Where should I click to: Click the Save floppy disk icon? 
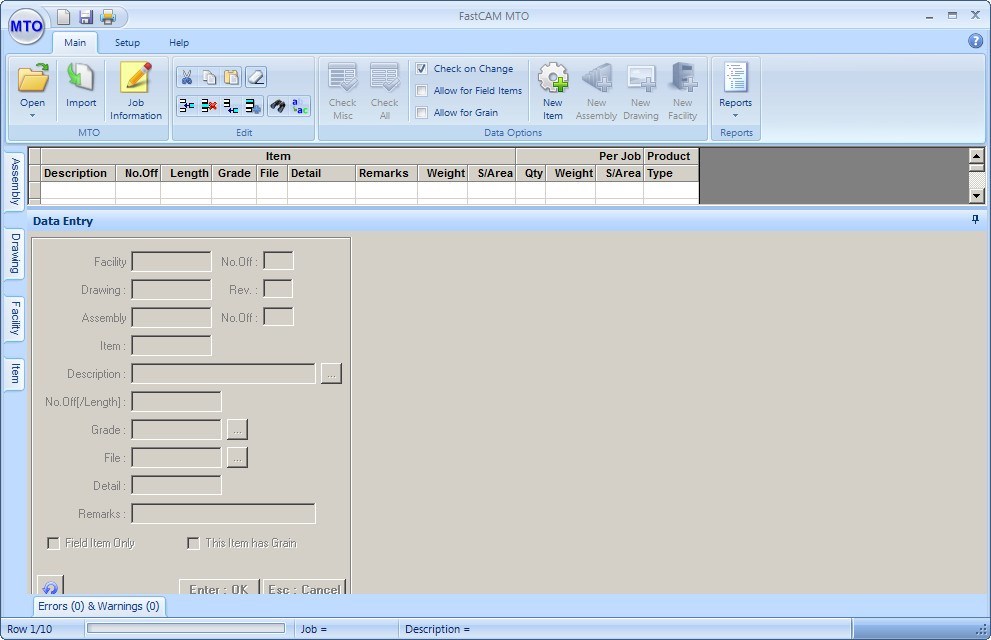(x=86, y=17)
